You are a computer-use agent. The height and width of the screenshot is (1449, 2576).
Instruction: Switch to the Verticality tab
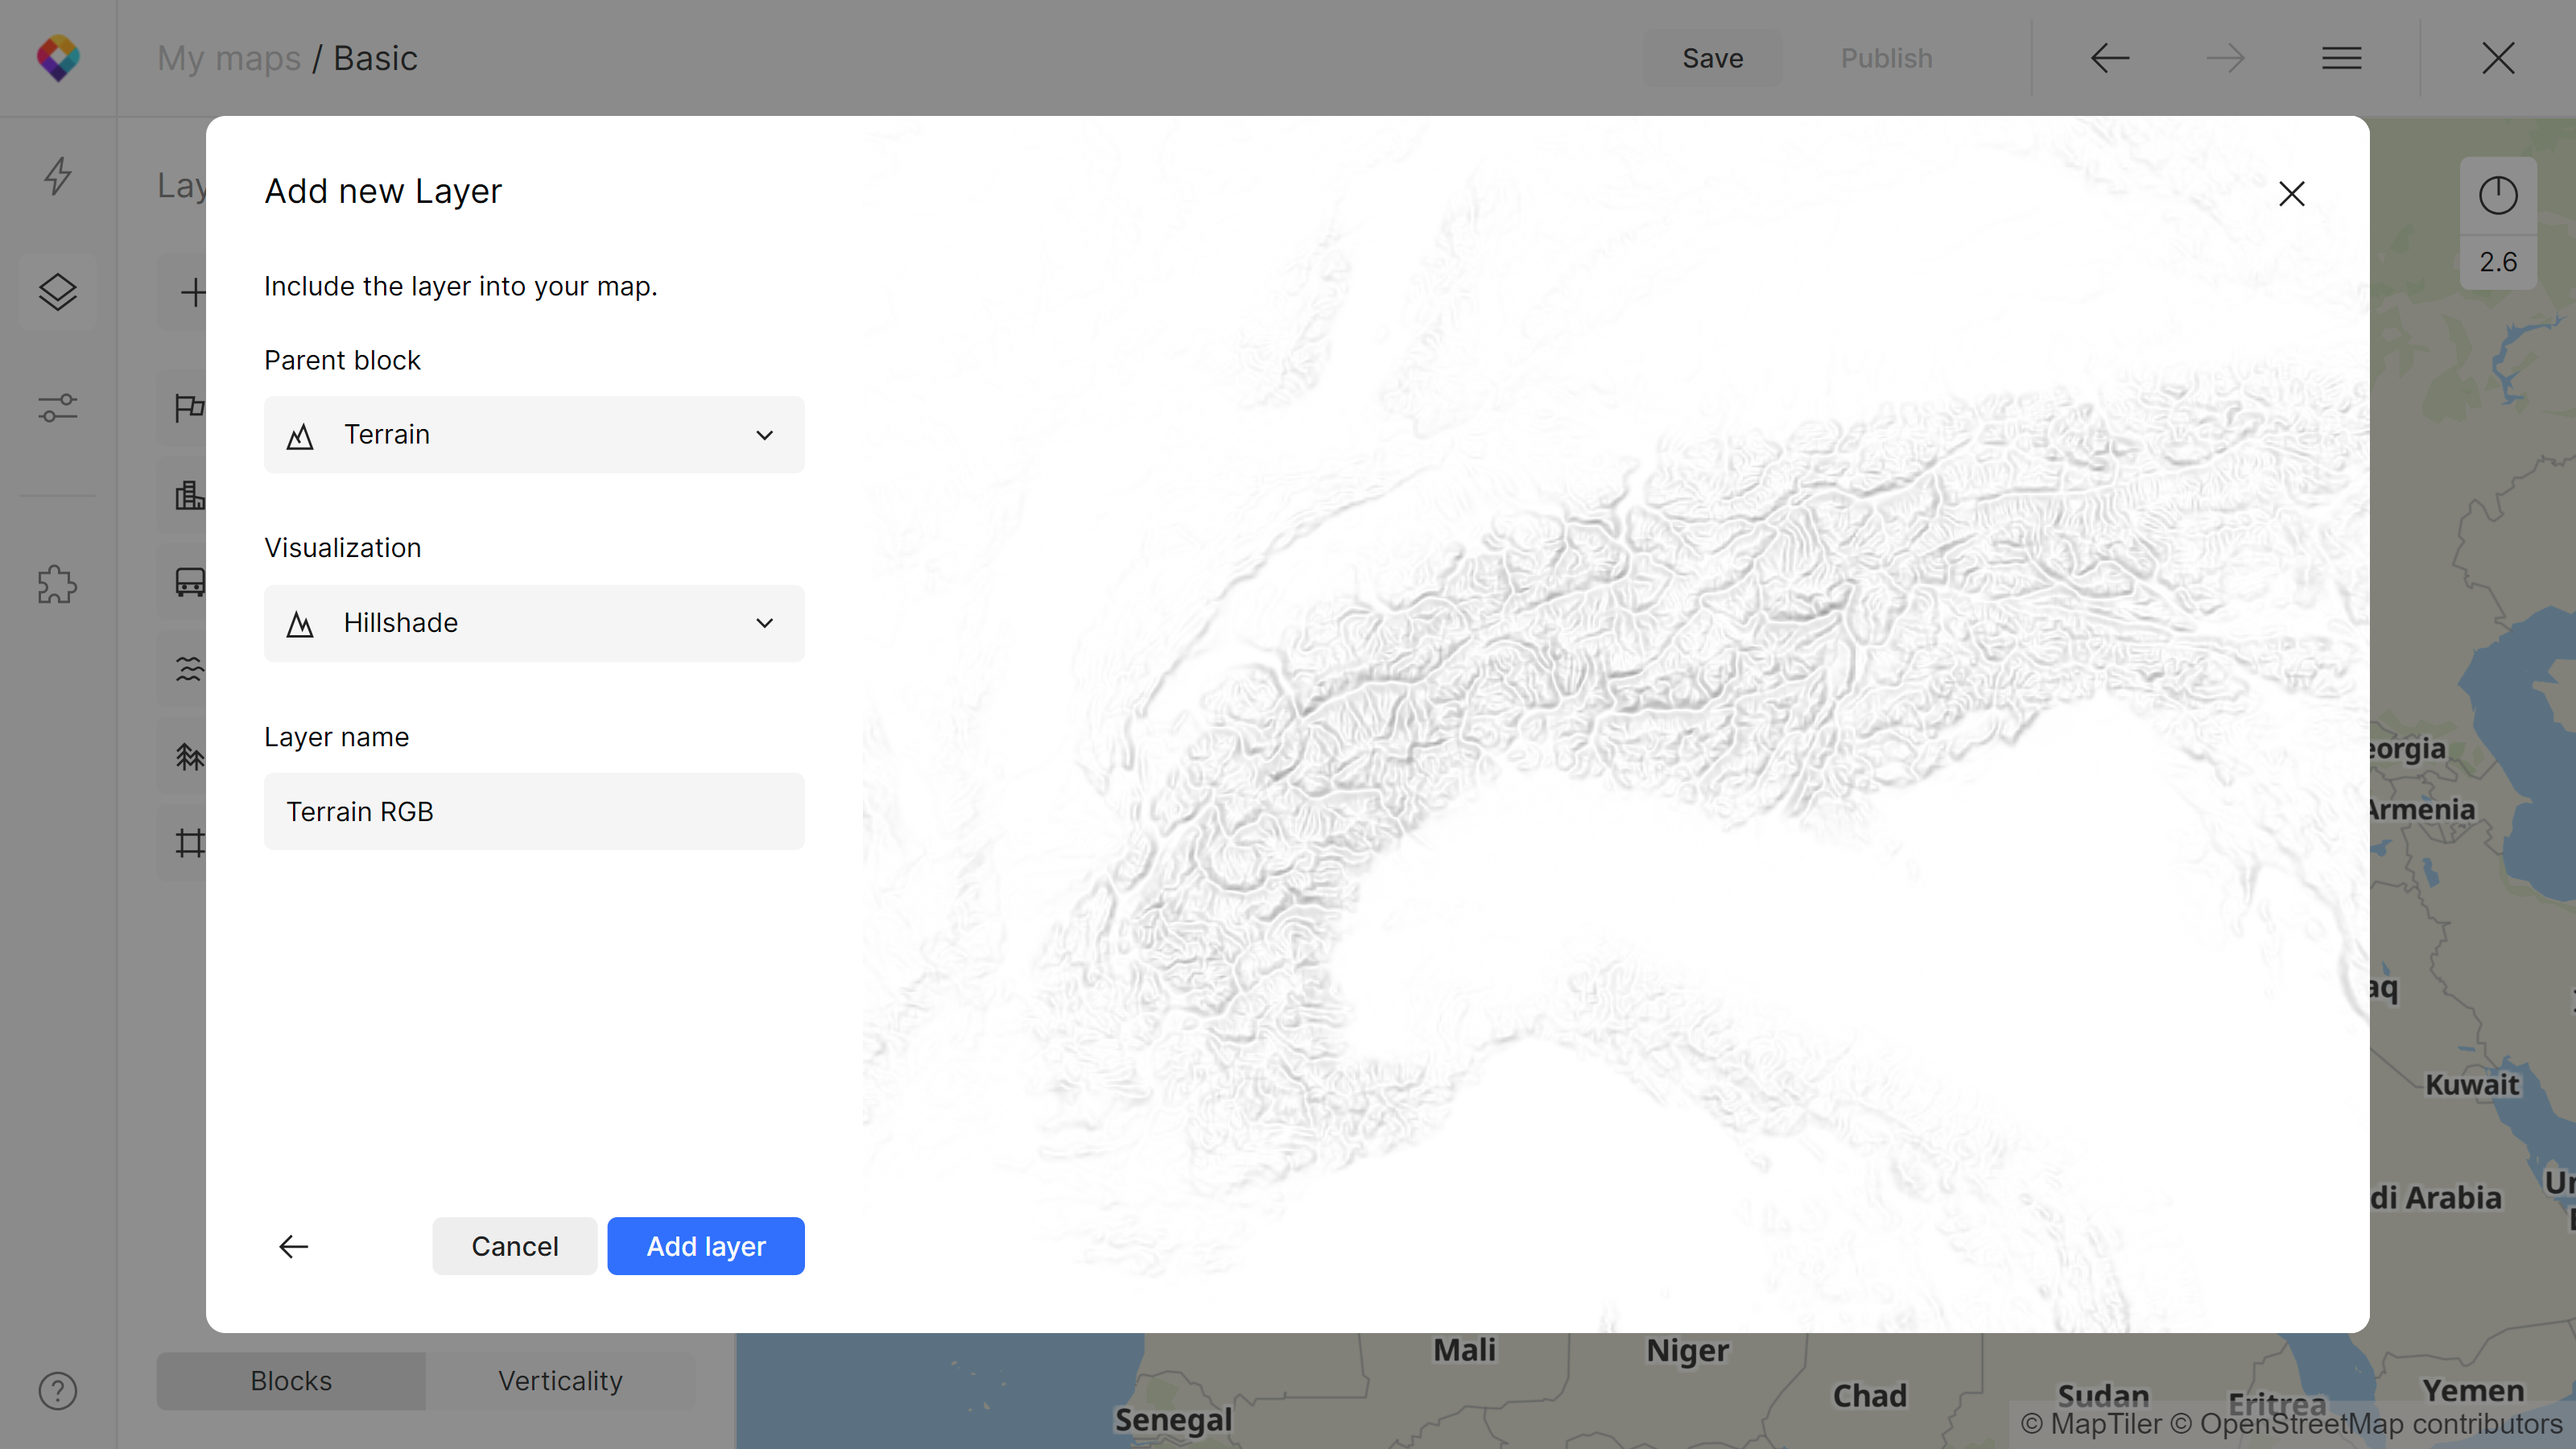click(560, 1381)
